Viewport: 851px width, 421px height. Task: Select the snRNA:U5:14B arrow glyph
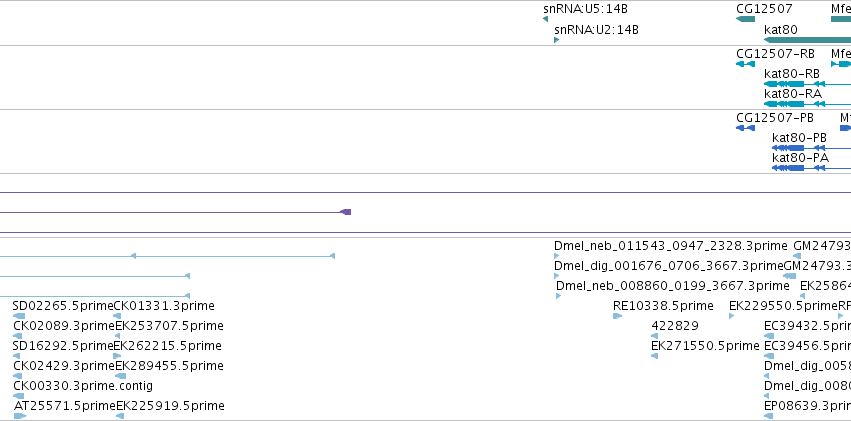pyautogui.click(x=545, y=20)
